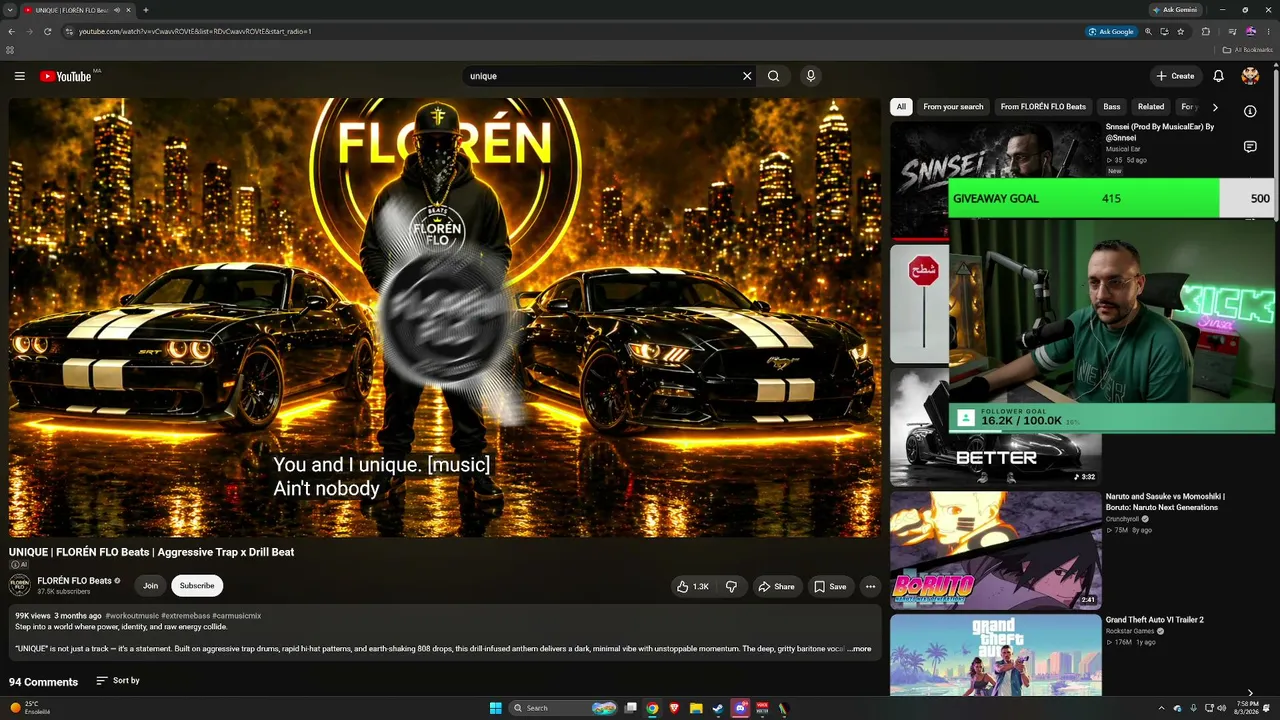1280x720 pixels.
Task: Select the All filter chip
Action: click(x=901, y=107)
